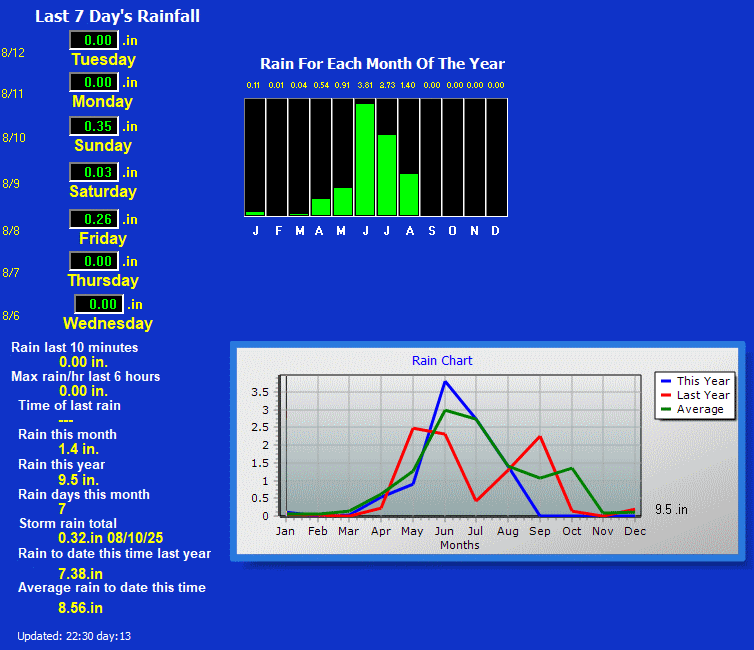The width and height of the screenshot is (754, 650).
Task: Click Saturday's 0.03 rainfall value box
Action: (94, 172)
